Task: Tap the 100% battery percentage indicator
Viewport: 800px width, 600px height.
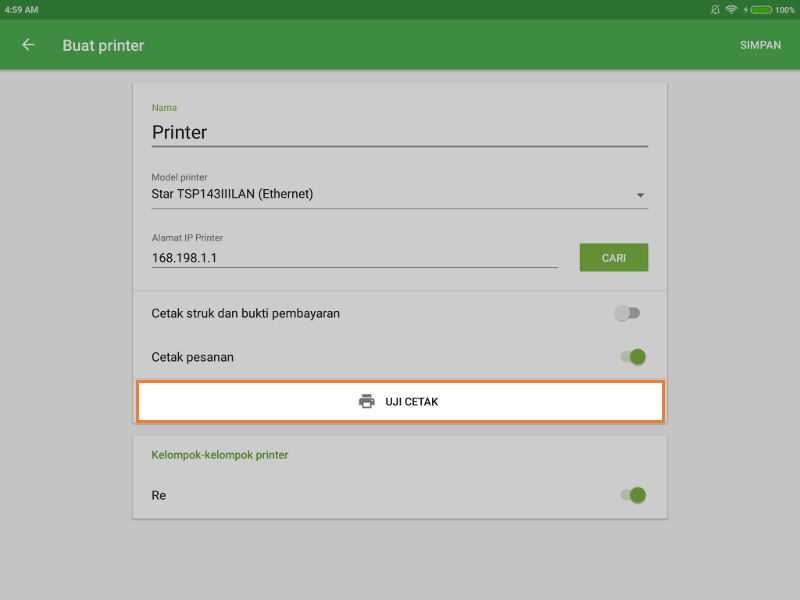Action: click(x=784, y=9)
